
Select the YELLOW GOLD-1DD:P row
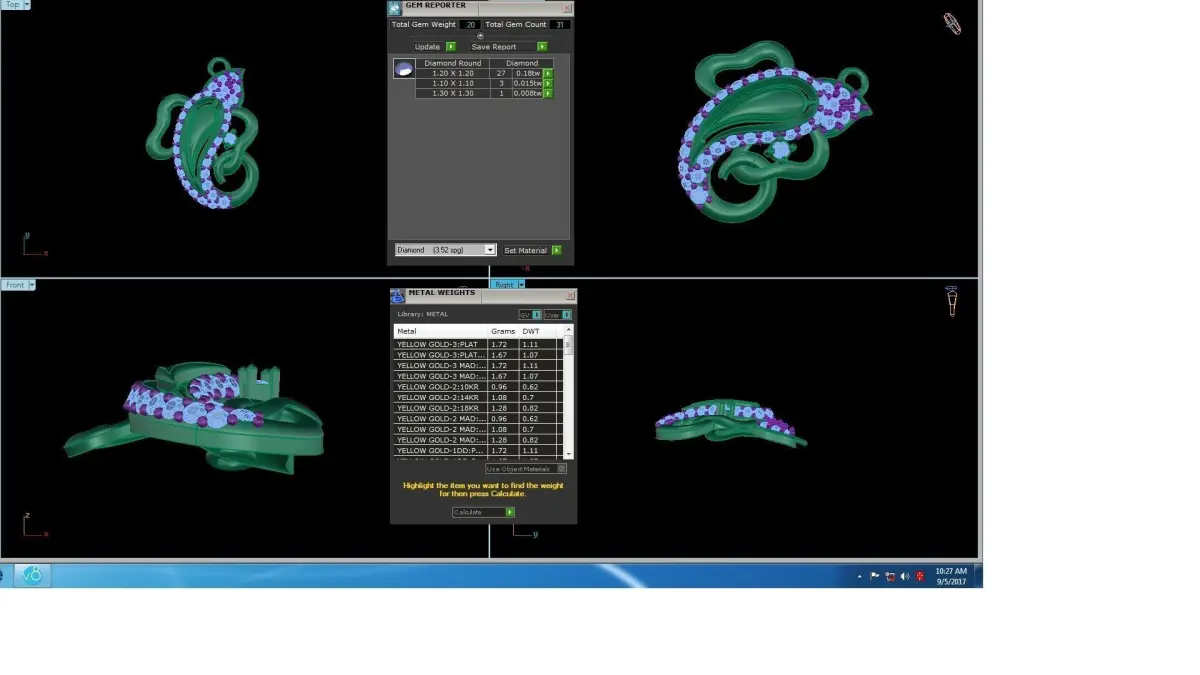pos(479,451)
